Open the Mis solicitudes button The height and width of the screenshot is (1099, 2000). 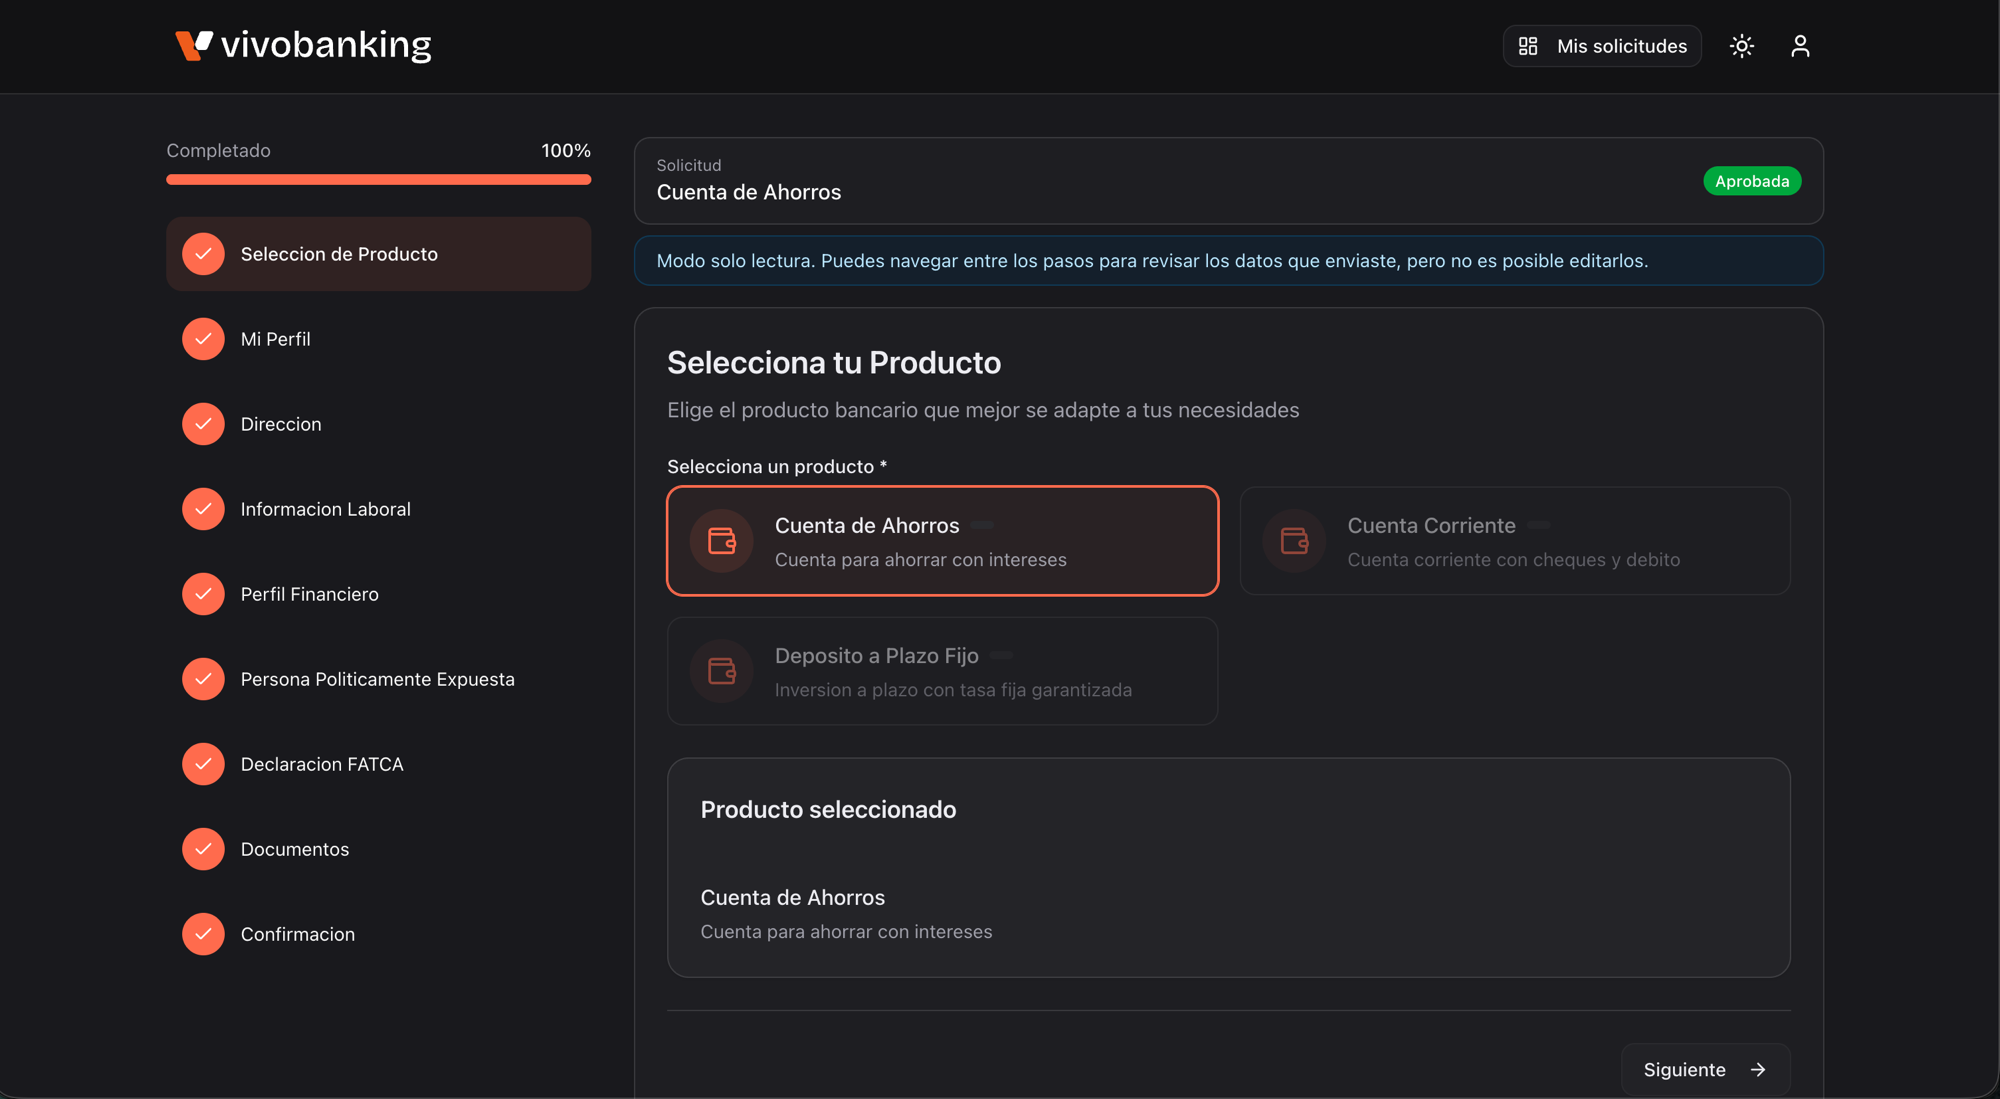(1602, 46)
